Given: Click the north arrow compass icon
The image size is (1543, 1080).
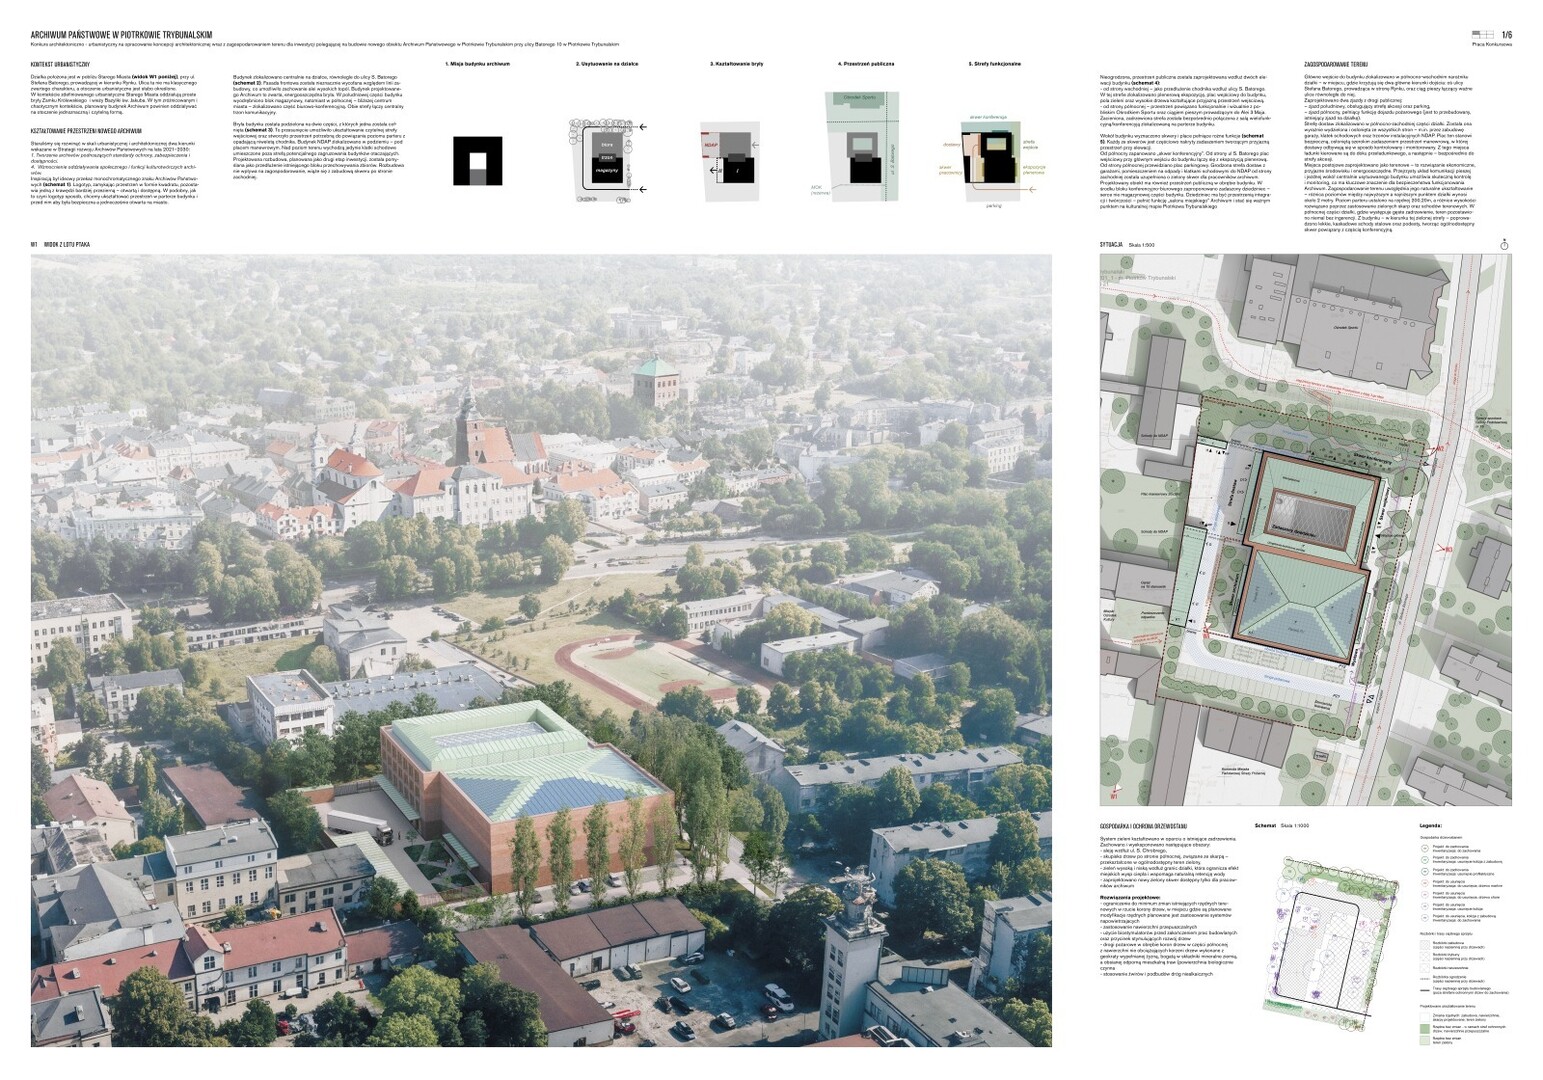Looking at the screenshot, I should pyautogui.click(x=1504, y=244).
